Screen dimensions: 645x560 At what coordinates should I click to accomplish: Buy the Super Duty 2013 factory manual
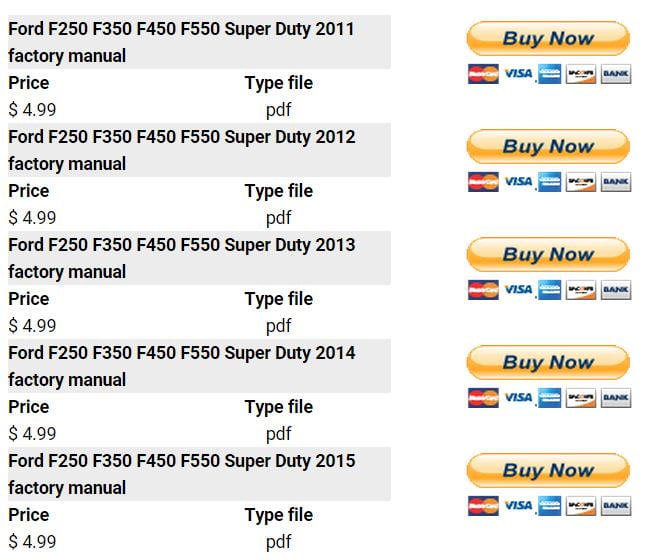click(548, 255)
